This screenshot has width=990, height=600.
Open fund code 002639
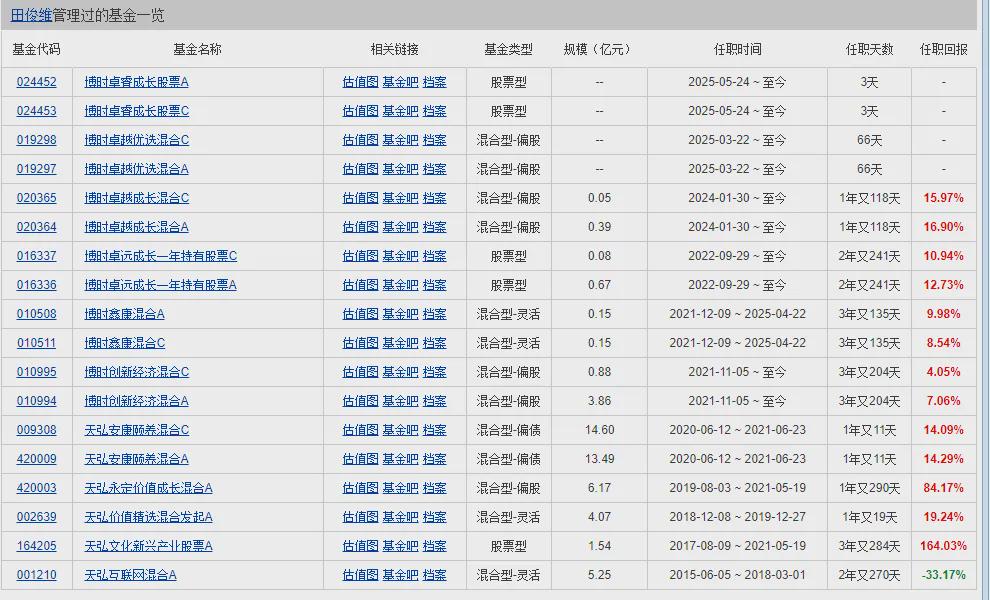click(x=37, y=517)
